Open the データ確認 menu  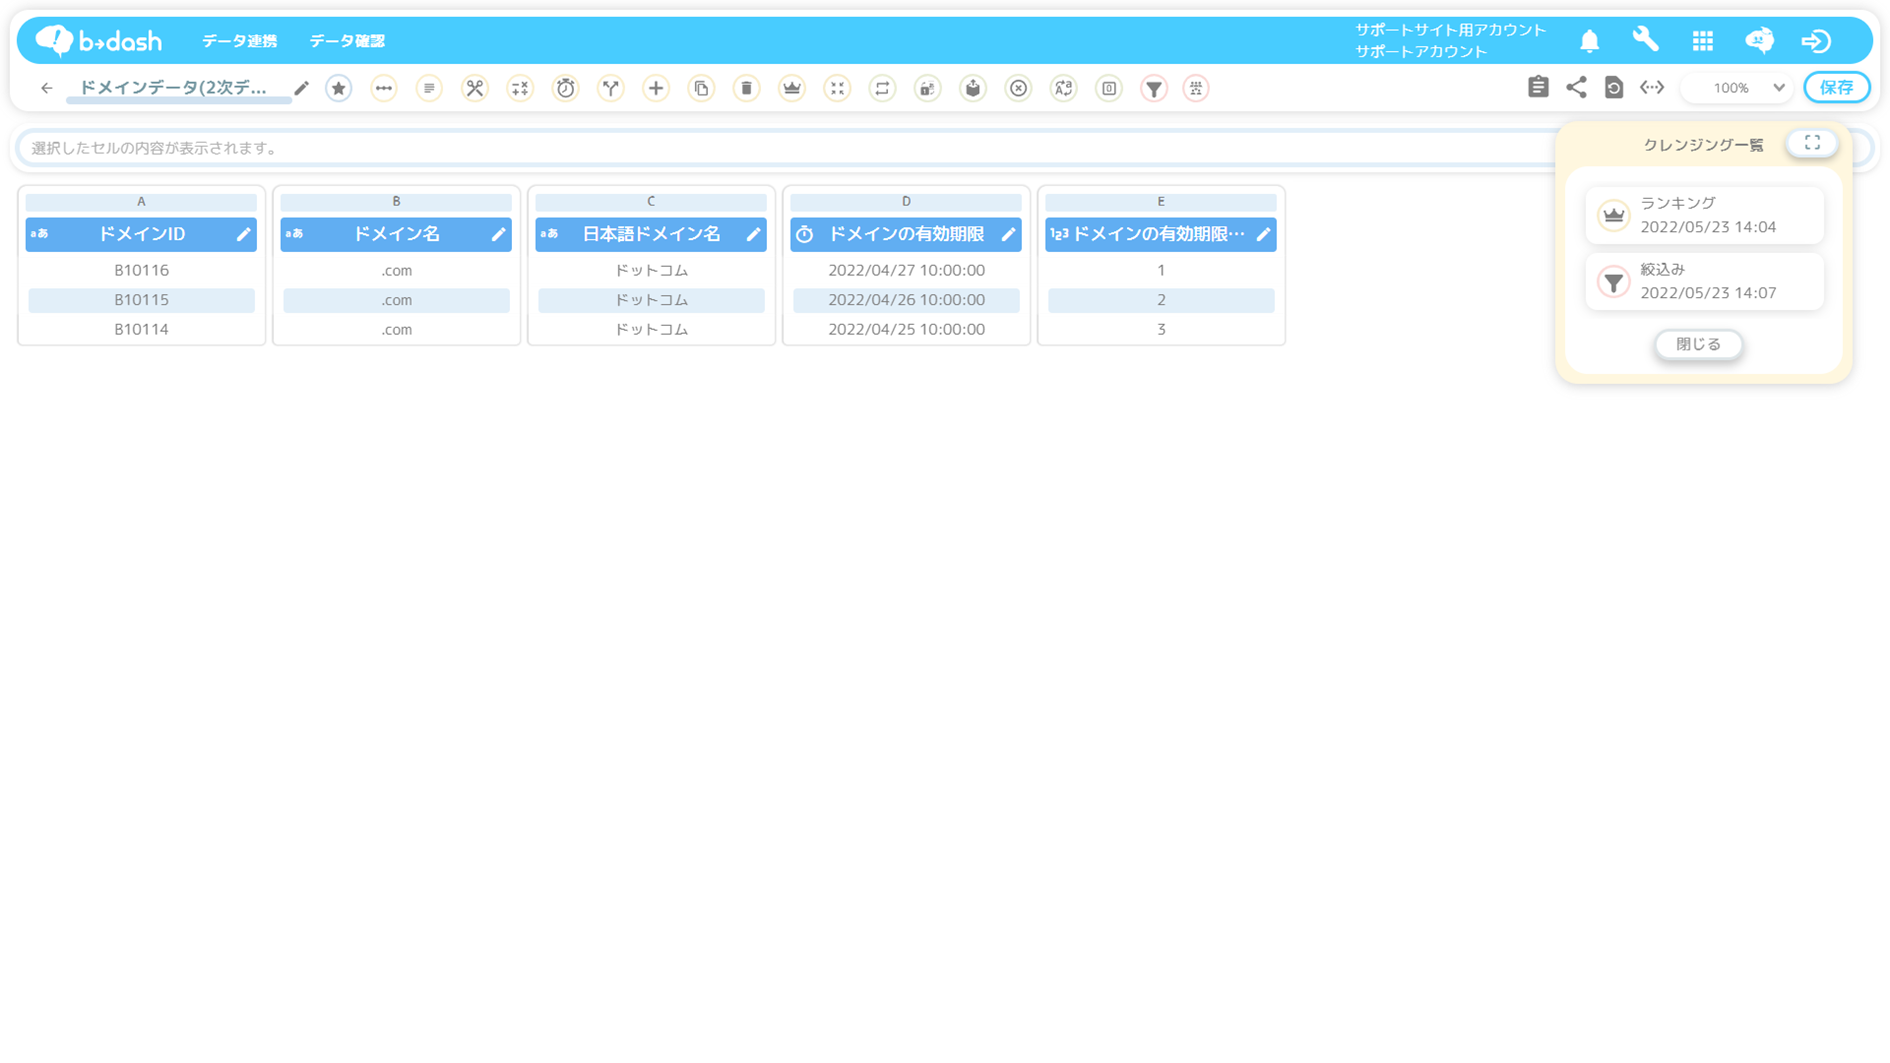[347, 41]
